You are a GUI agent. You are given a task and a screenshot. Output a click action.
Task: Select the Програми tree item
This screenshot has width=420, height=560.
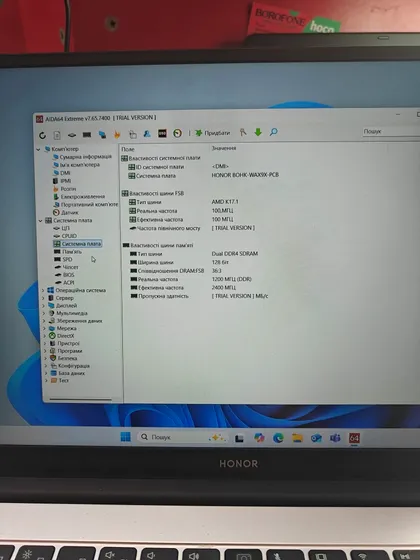(66, 351)
